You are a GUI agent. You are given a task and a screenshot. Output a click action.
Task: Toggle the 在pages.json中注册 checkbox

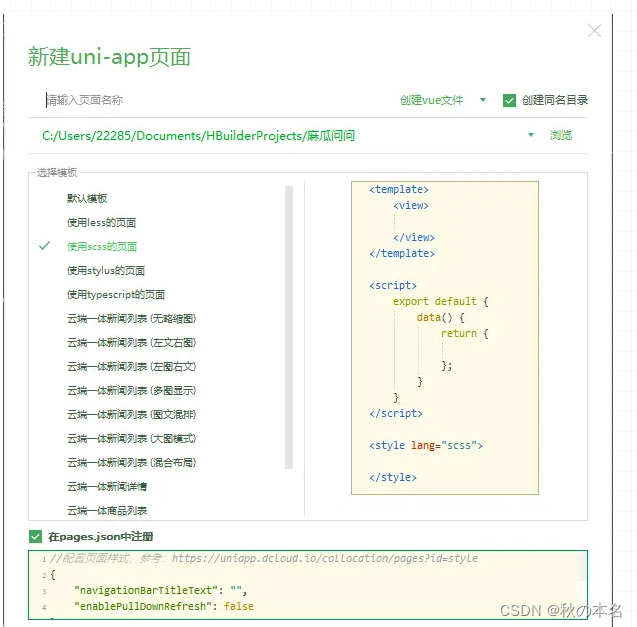(35, 536)
